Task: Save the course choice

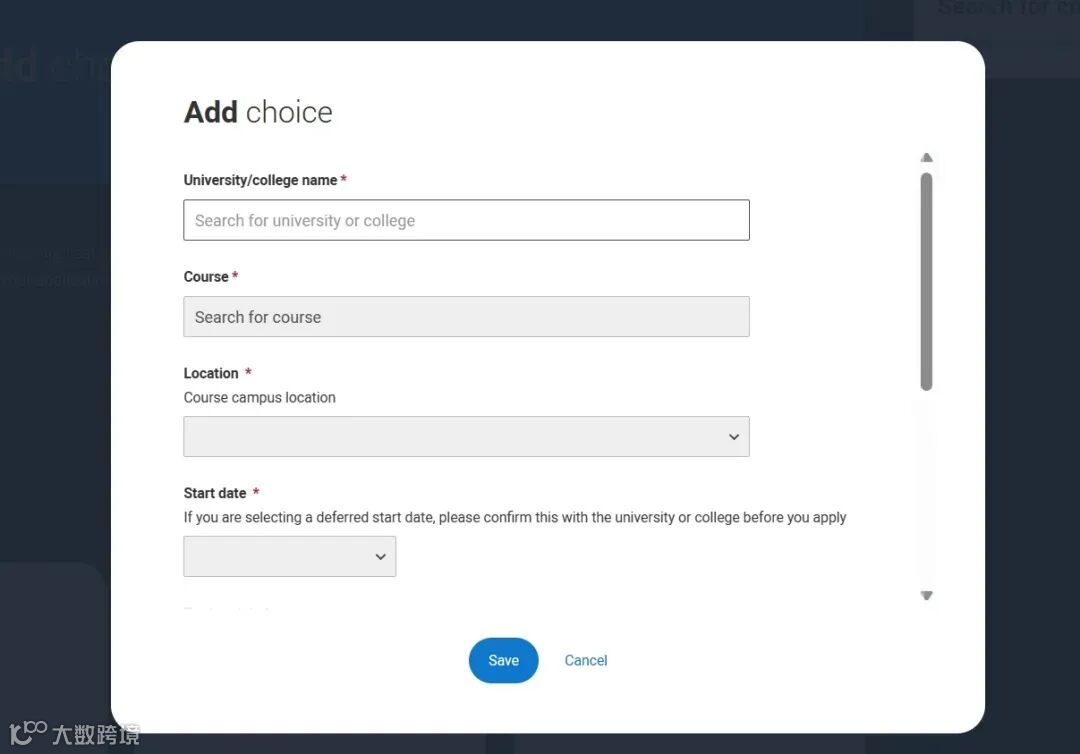Action: tap(503, 660)
